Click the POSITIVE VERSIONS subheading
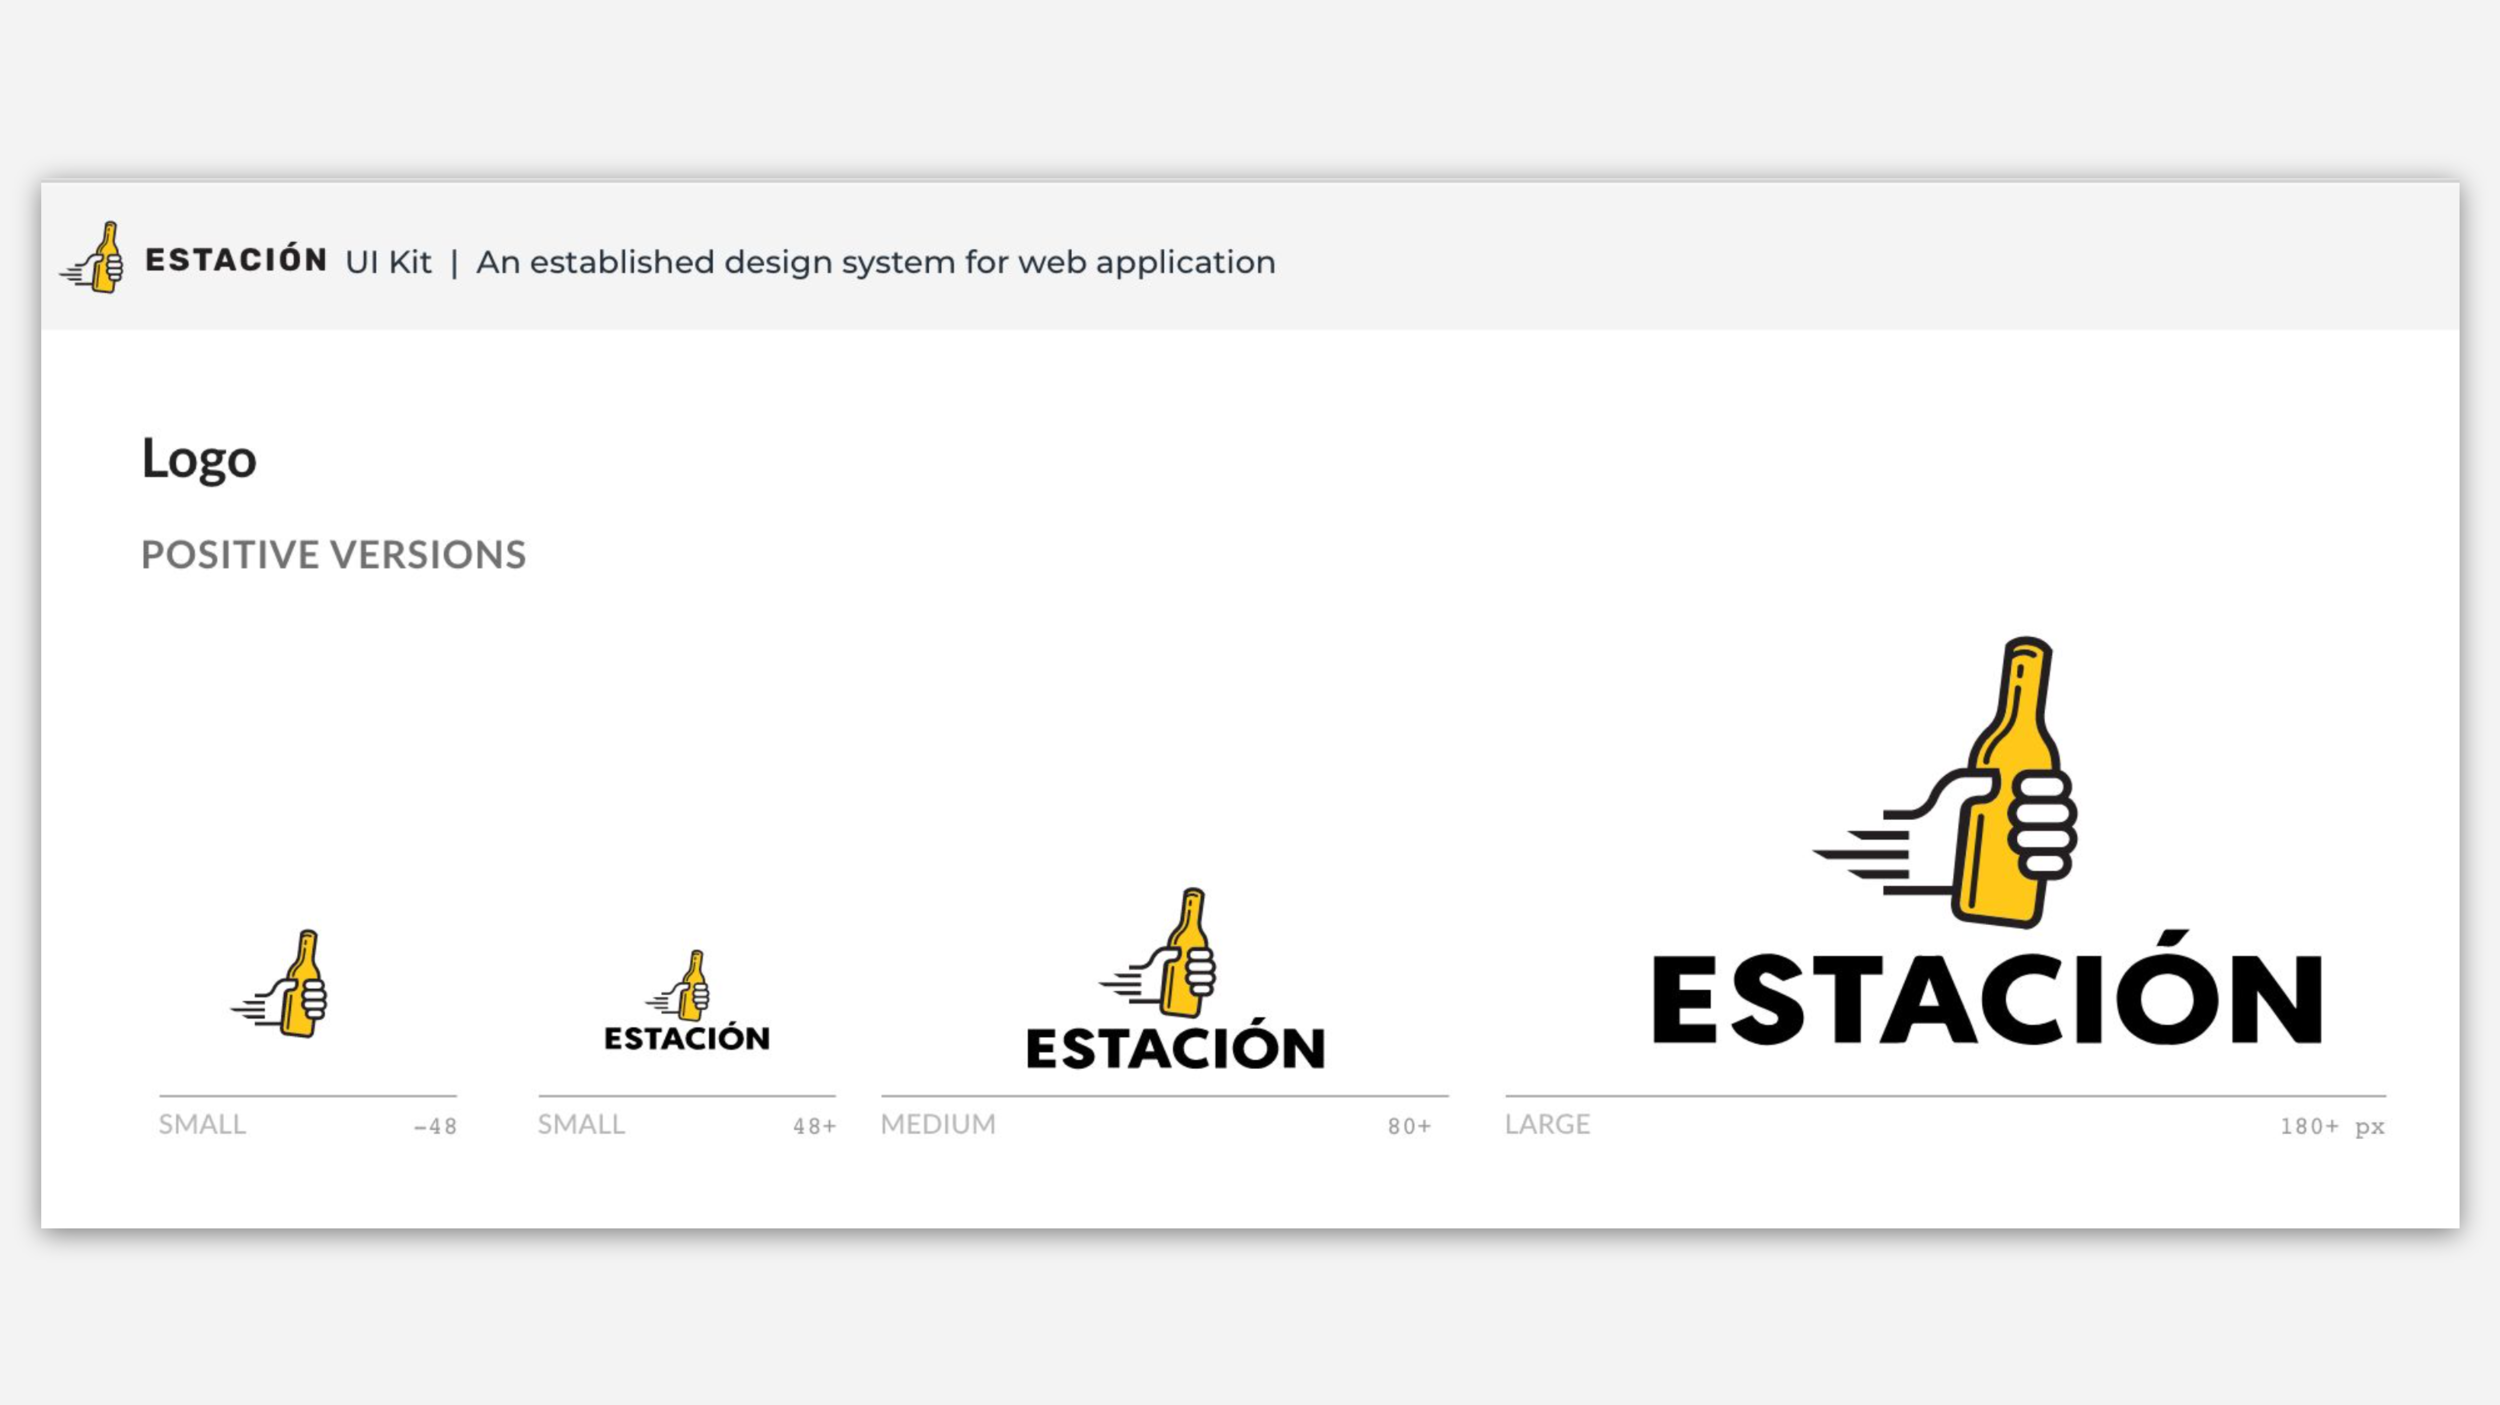 tap(333, 555)
